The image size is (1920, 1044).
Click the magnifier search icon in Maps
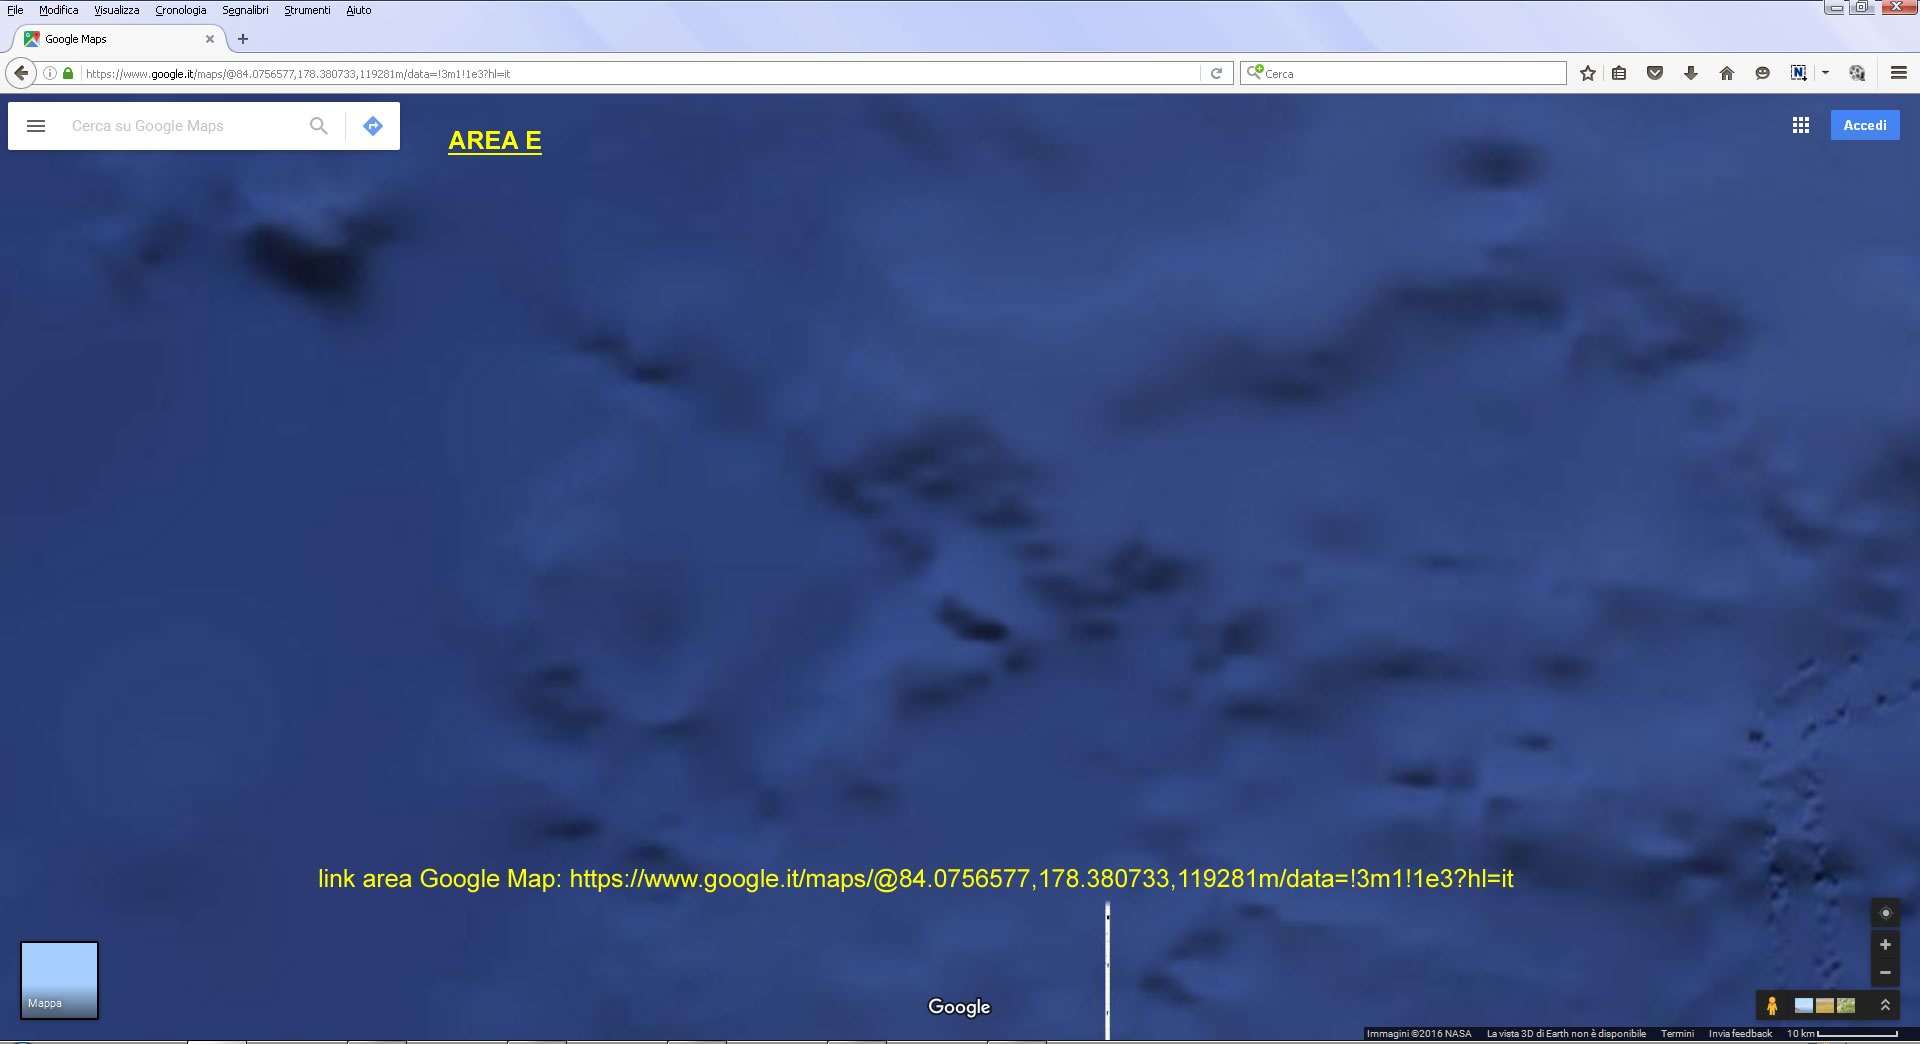(318, 126)
